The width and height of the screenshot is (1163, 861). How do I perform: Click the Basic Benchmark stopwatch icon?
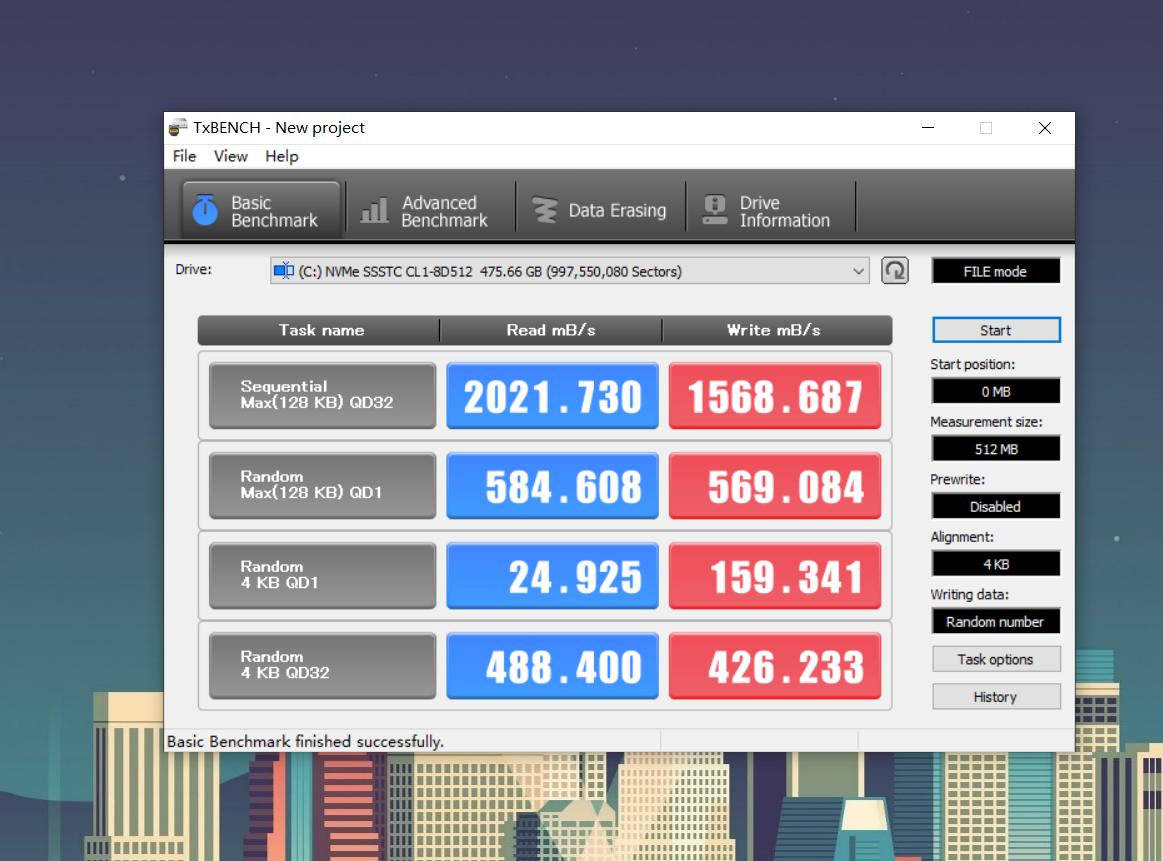[205, 210]
